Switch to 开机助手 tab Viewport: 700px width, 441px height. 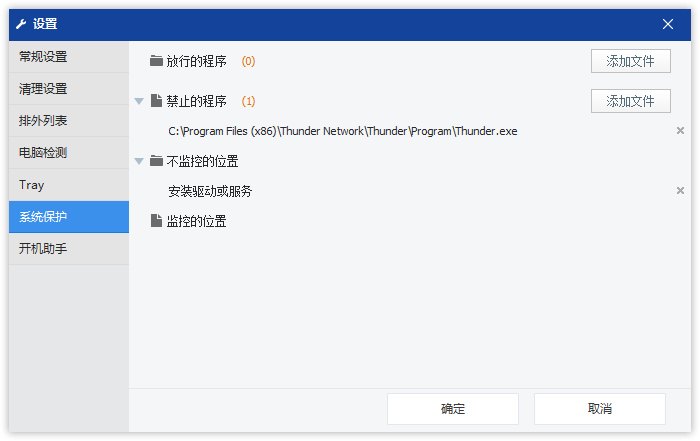(69, 249)
